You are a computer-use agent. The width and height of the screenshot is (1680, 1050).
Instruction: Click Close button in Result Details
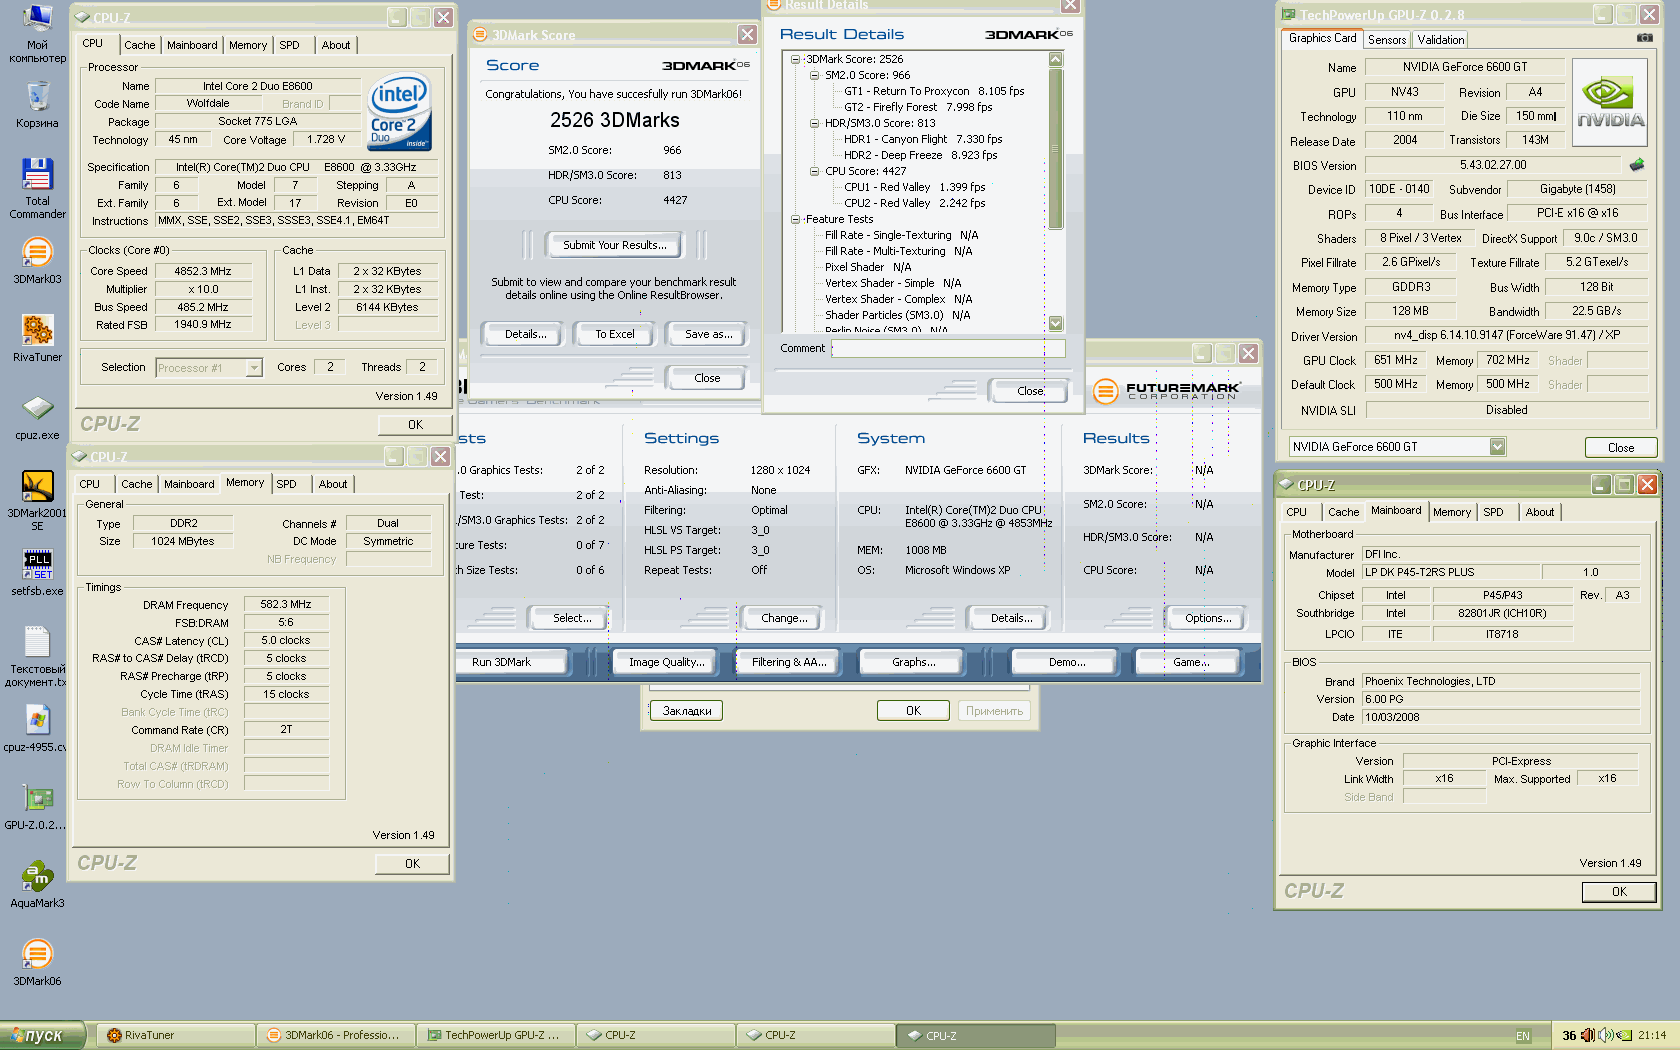[x=1029, y=391]
